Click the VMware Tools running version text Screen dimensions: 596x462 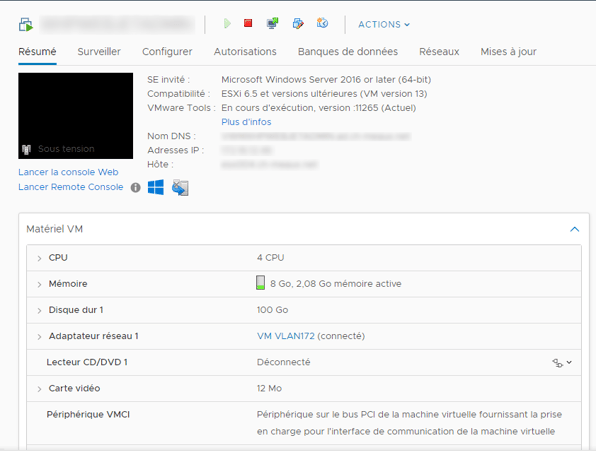coord(319,108)
